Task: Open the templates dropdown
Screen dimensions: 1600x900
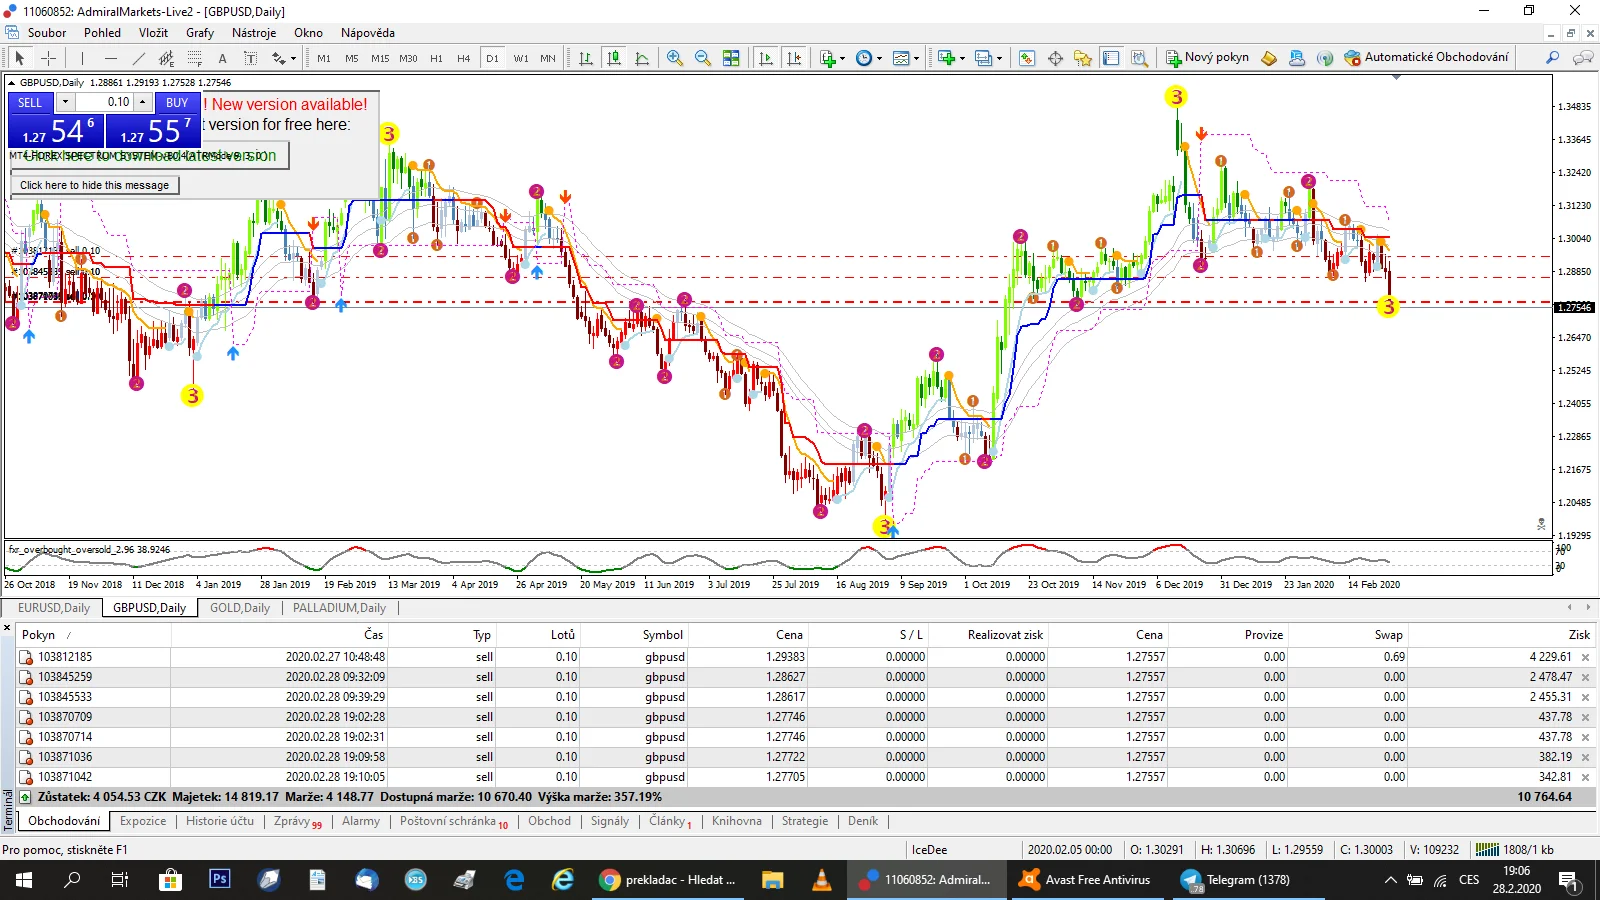Action: [x=906, y=58]
